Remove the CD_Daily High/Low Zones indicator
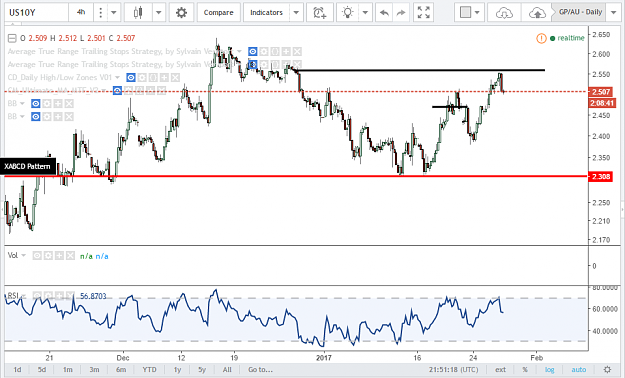This screenshot has width=625, height=378. 175,77
